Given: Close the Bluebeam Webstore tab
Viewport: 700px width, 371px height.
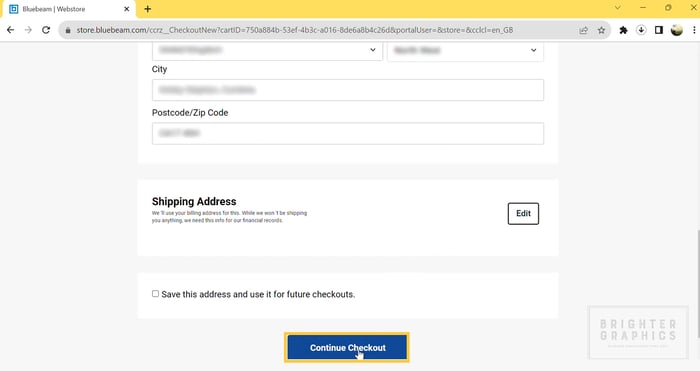Looking at the screenshot, I should [x=127, y=9].
